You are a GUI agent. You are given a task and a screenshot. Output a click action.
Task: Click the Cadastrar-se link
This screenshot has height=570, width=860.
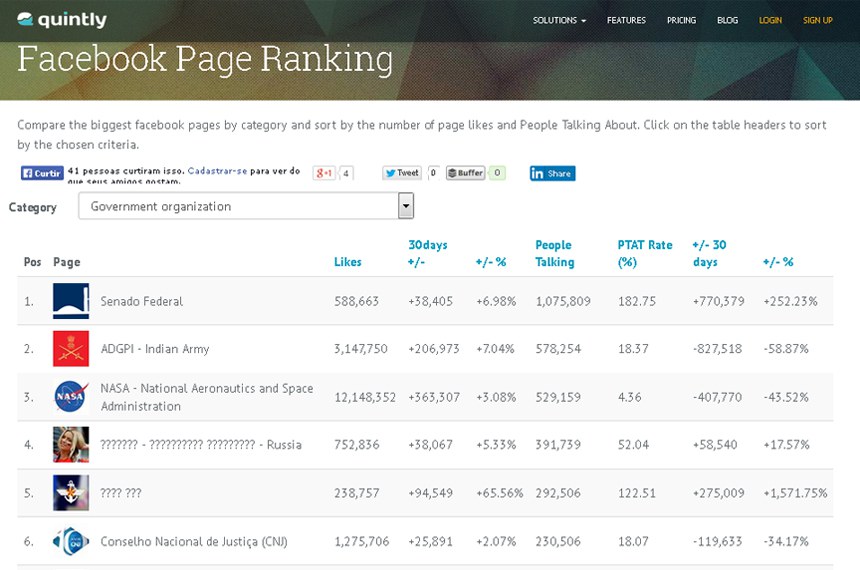[217, 171]
